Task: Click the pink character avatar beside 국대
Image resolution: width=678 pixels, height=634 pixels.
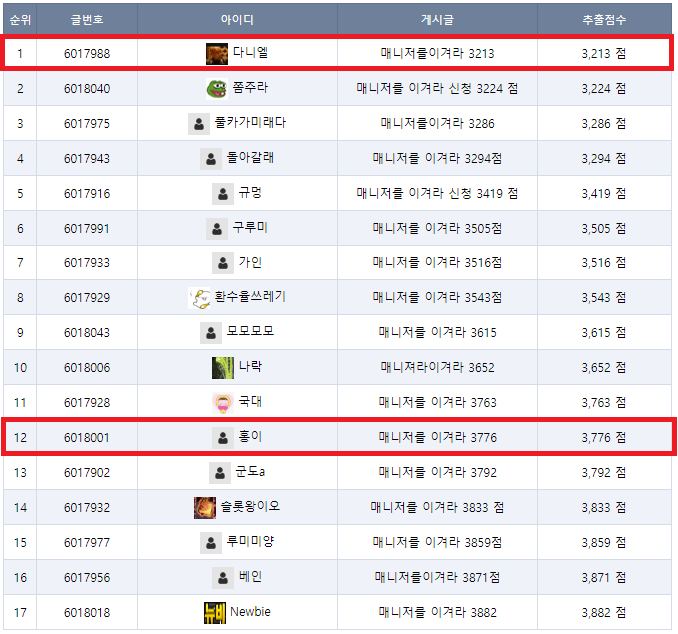Action: click(223, 403)
